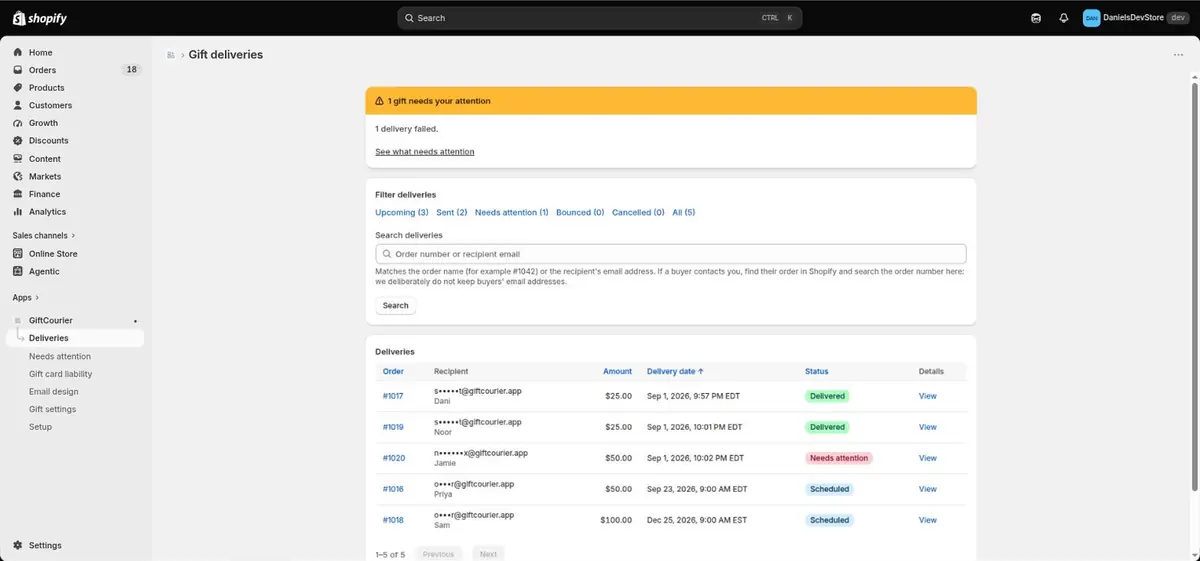
Task: Sort by the Status column header
Action: [x=816, y=371]
